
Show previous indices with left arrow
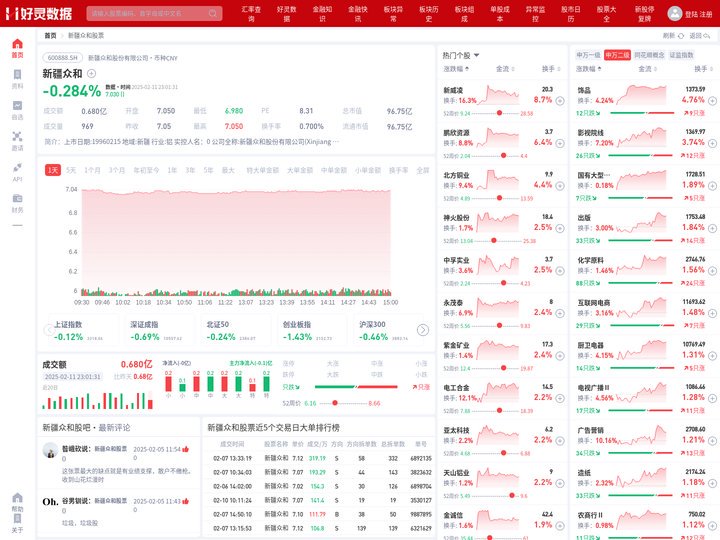point(49,330)
